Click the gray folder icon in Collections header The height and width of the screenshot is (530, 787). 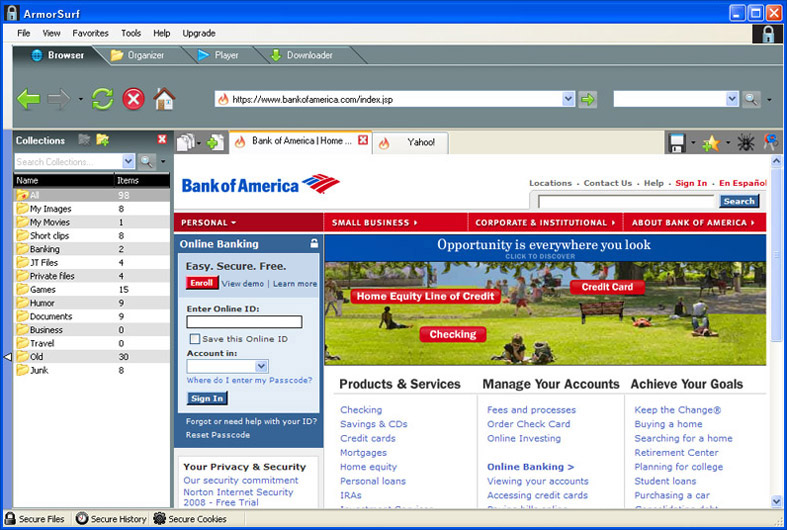[84, 140]
